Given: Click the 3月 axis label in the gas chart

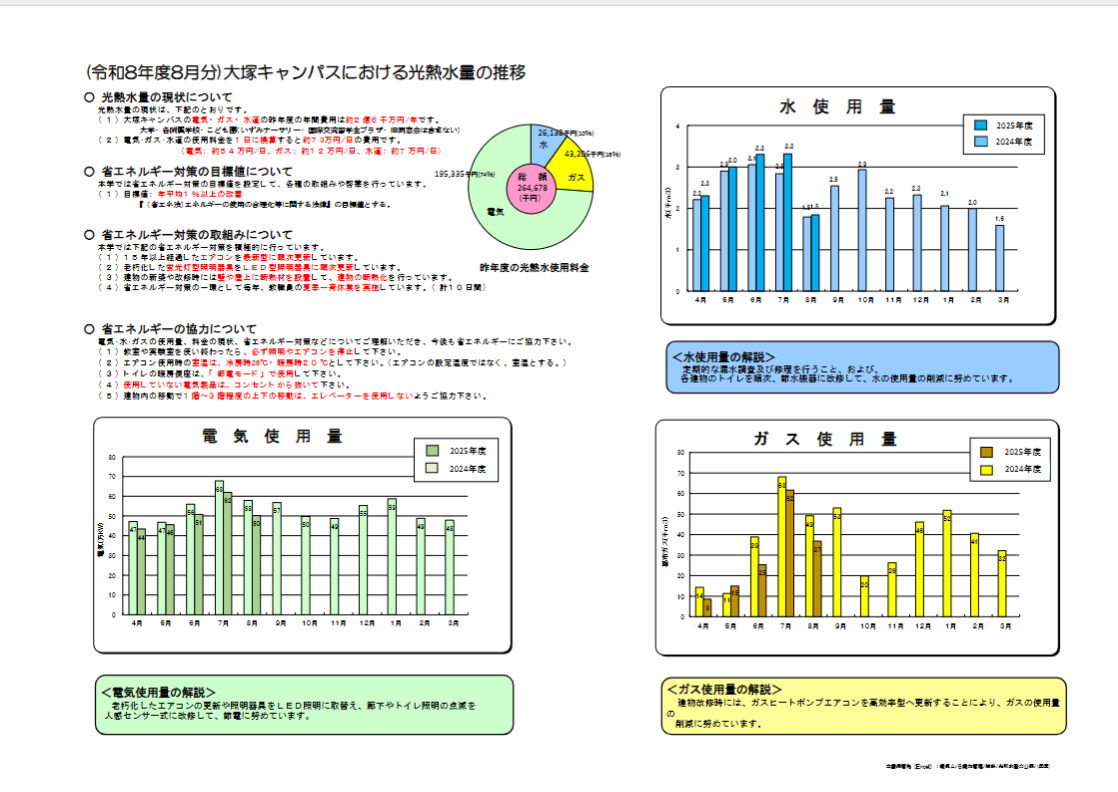Looking at the screenshot, I should coord(1005,626).
